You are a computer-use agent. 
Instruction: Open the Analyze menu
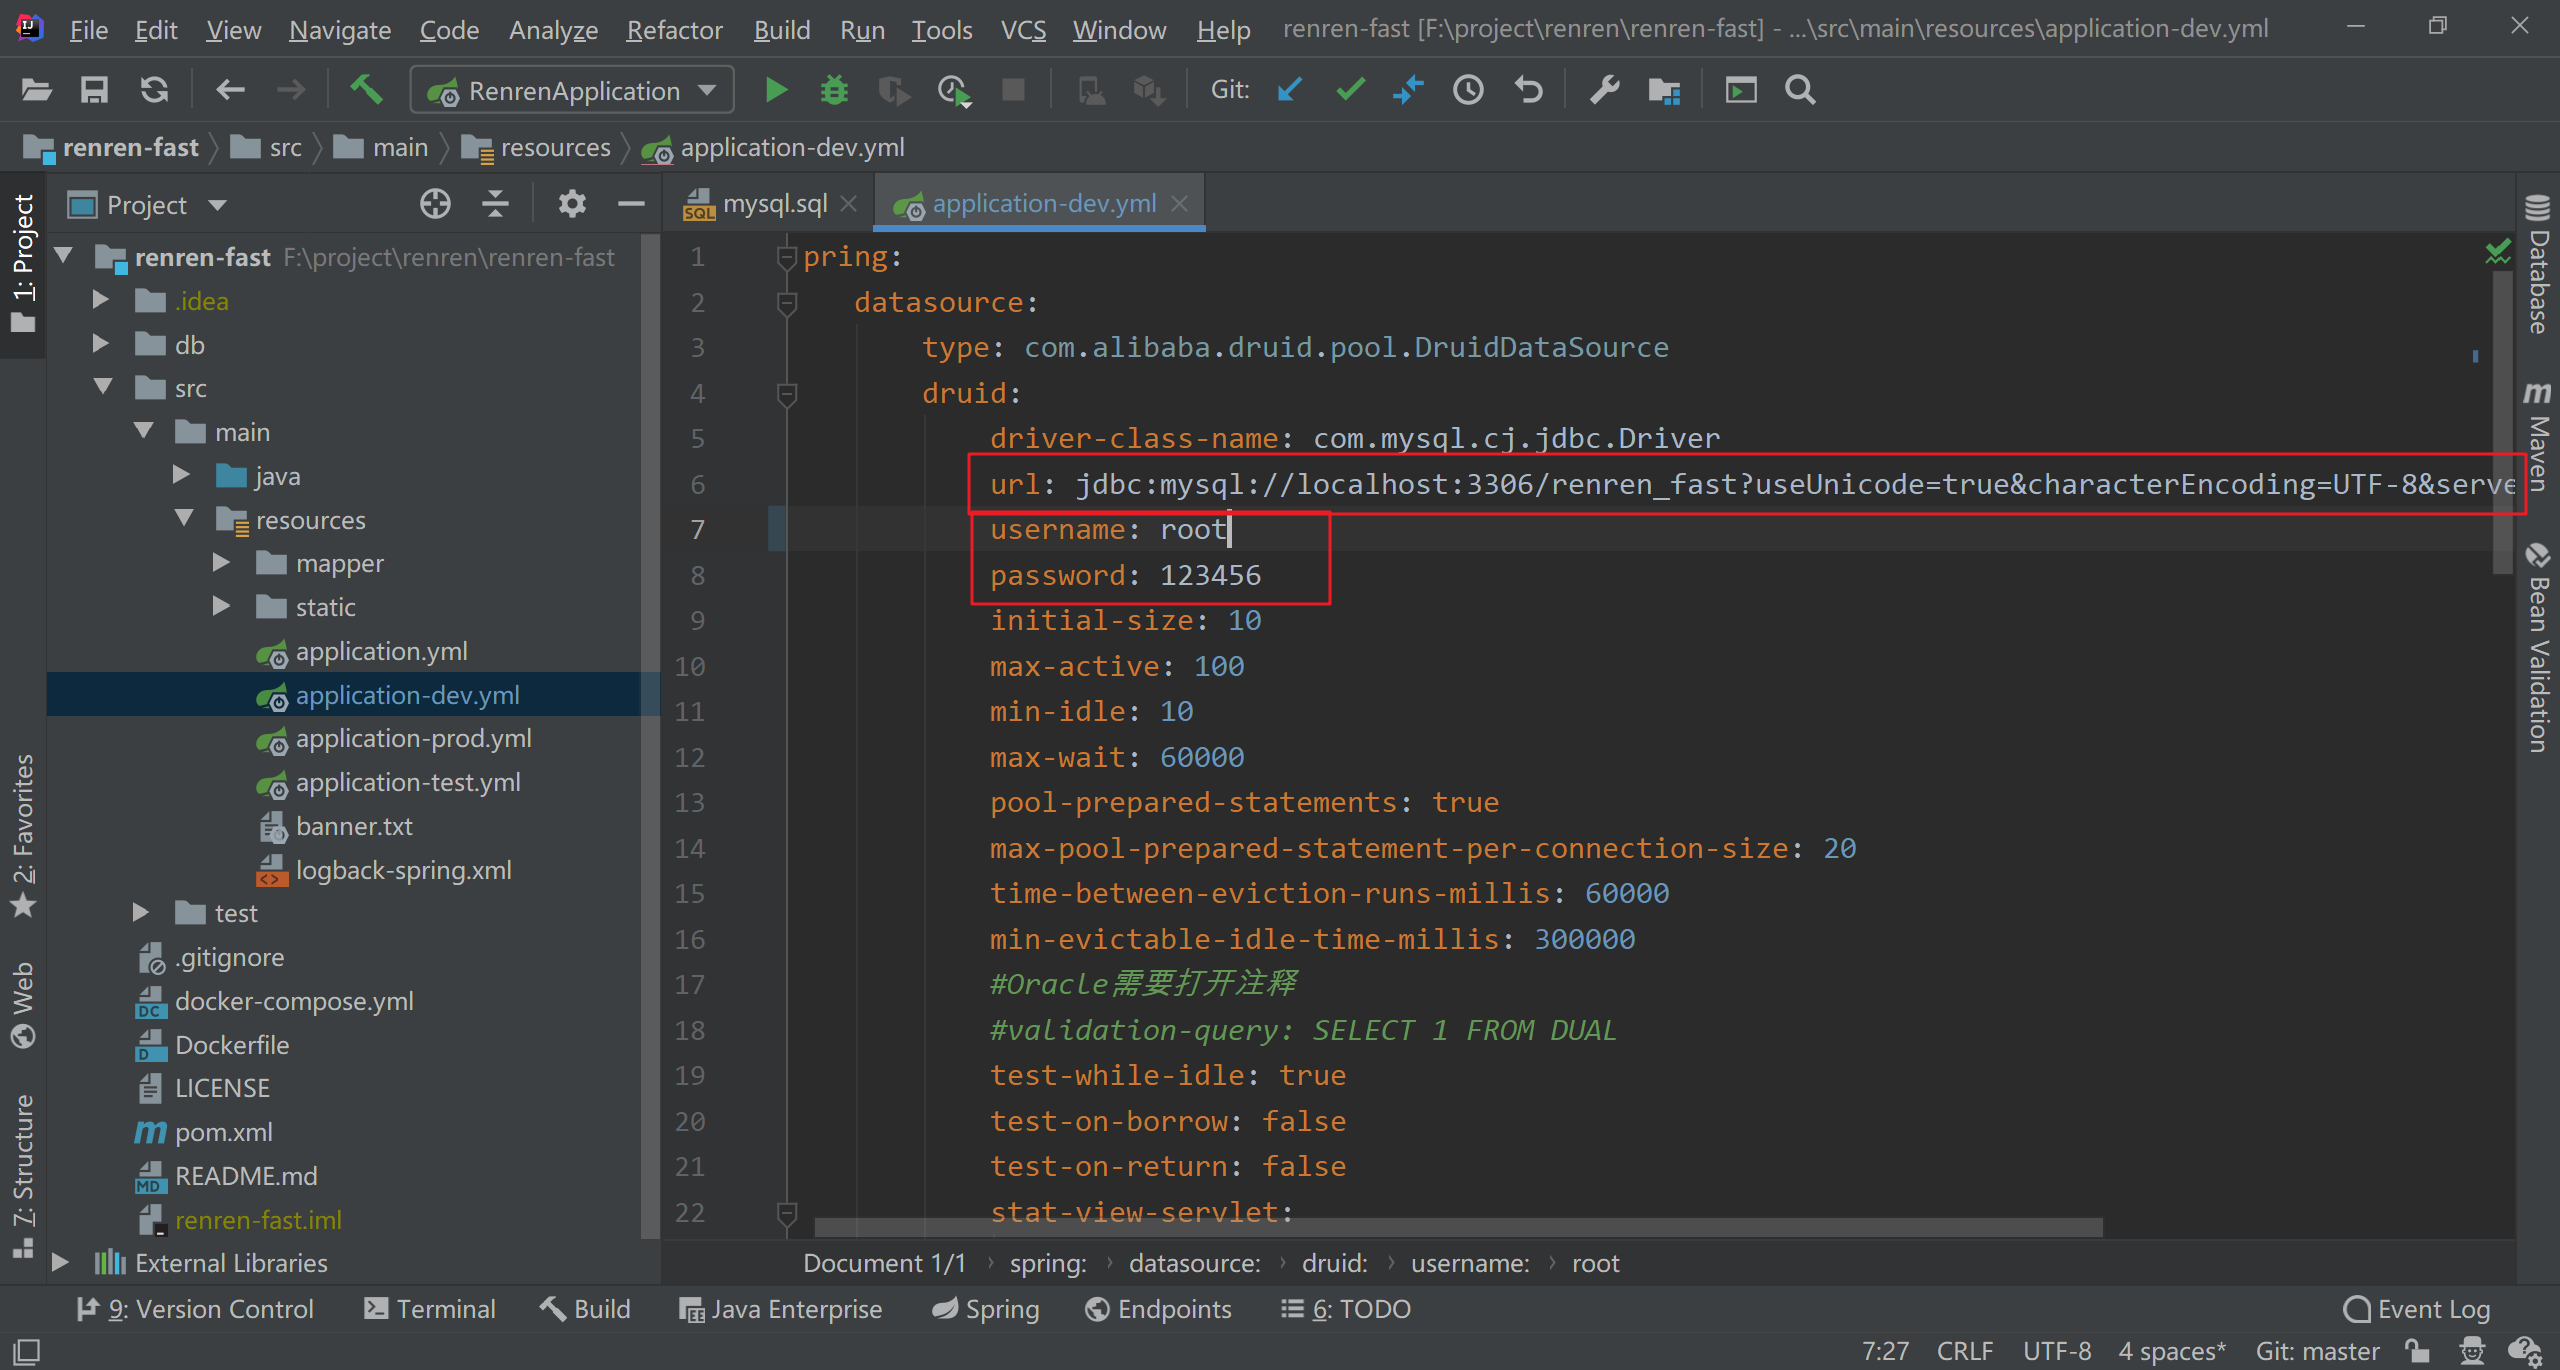553,30
